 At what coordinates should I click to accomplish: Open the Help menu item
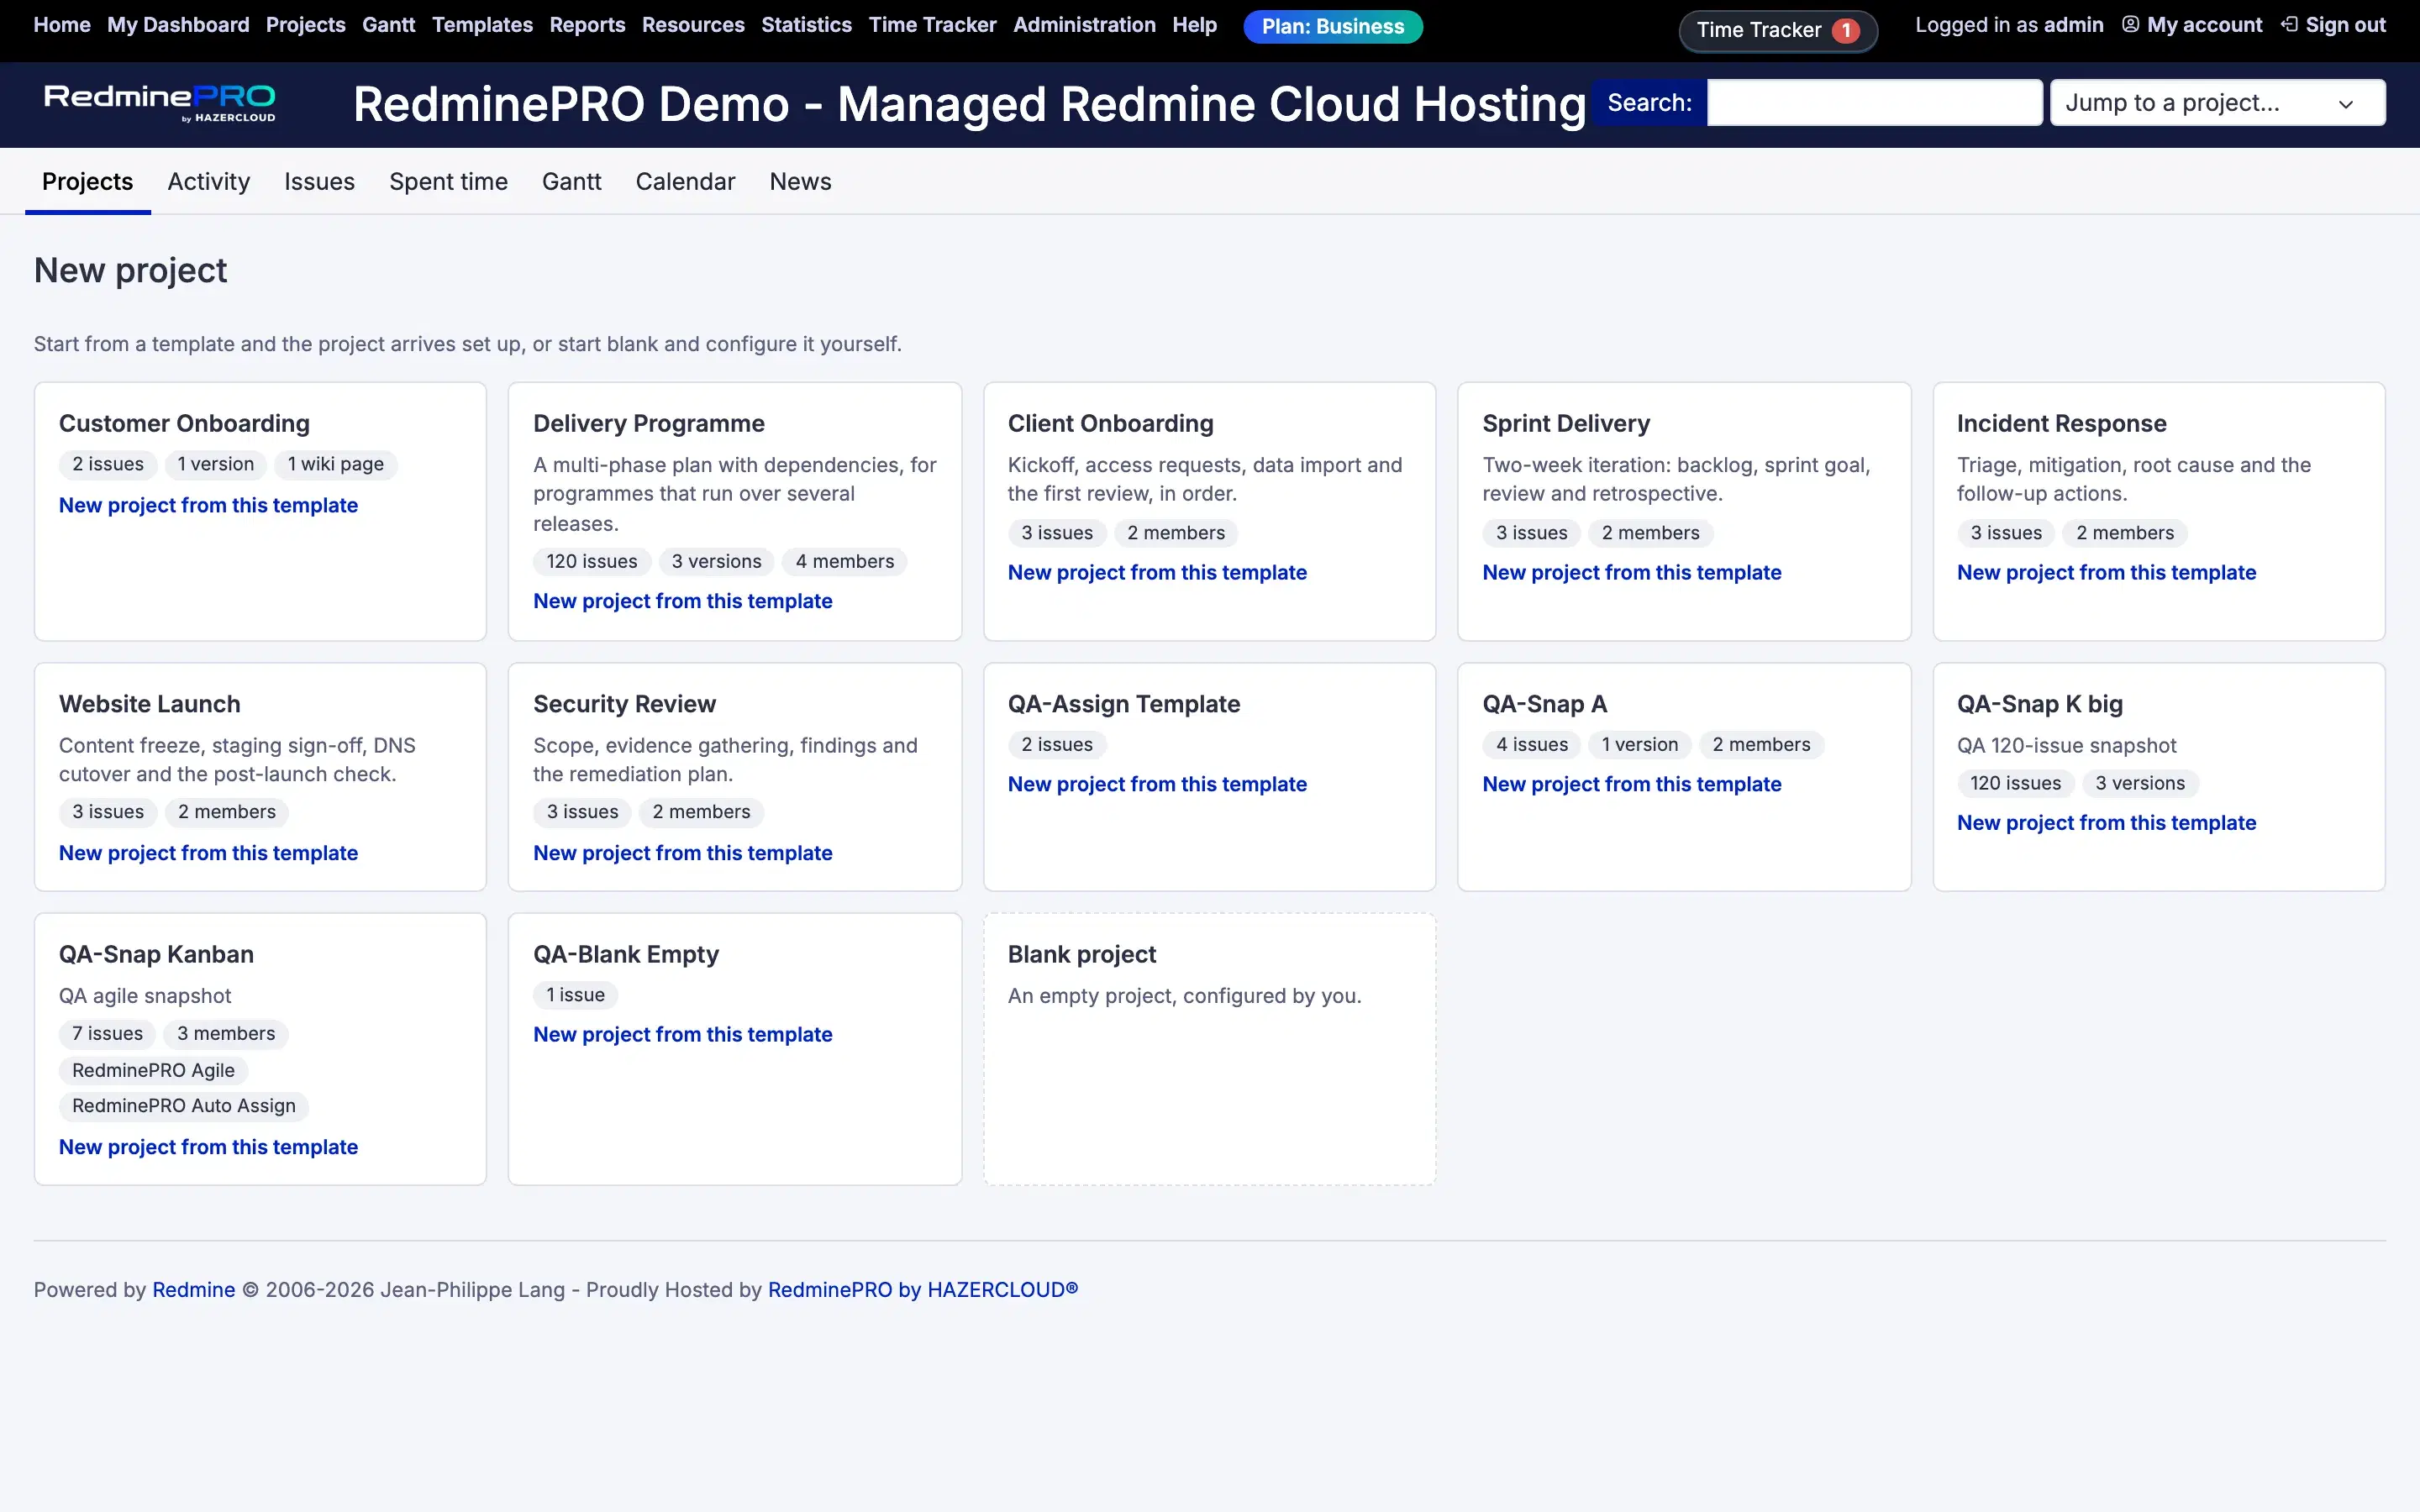pos(1194,25)
